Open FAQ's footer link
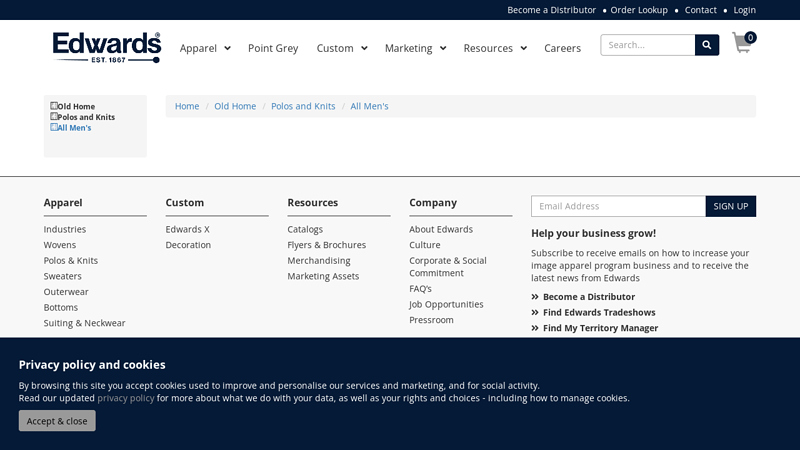The width and height of the screenshot is (800, 450). (x=420, y=289)
